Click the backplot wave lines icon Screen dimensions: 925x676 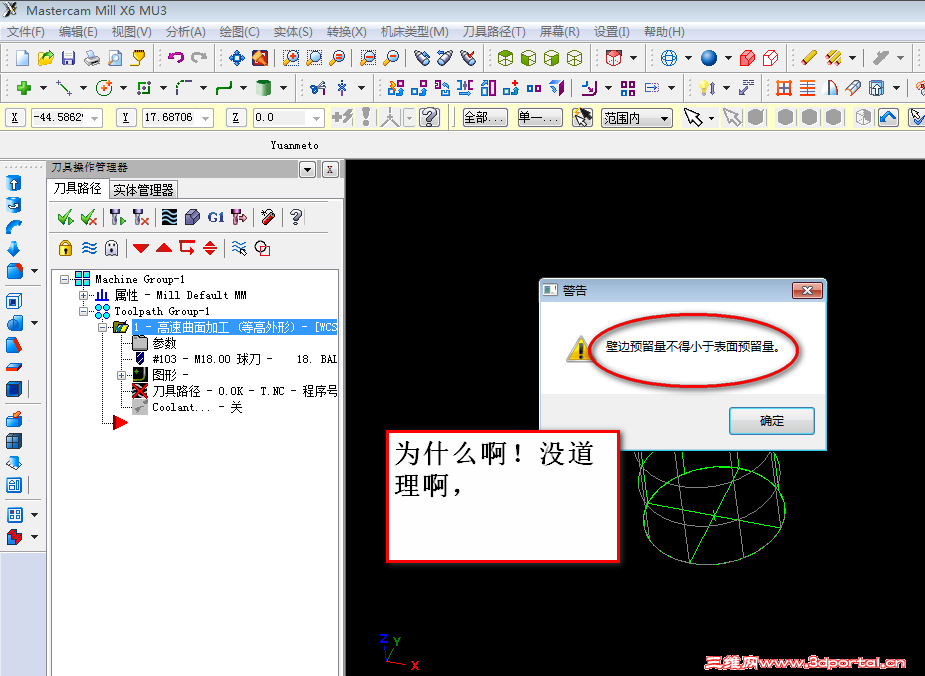coord(169,218)
